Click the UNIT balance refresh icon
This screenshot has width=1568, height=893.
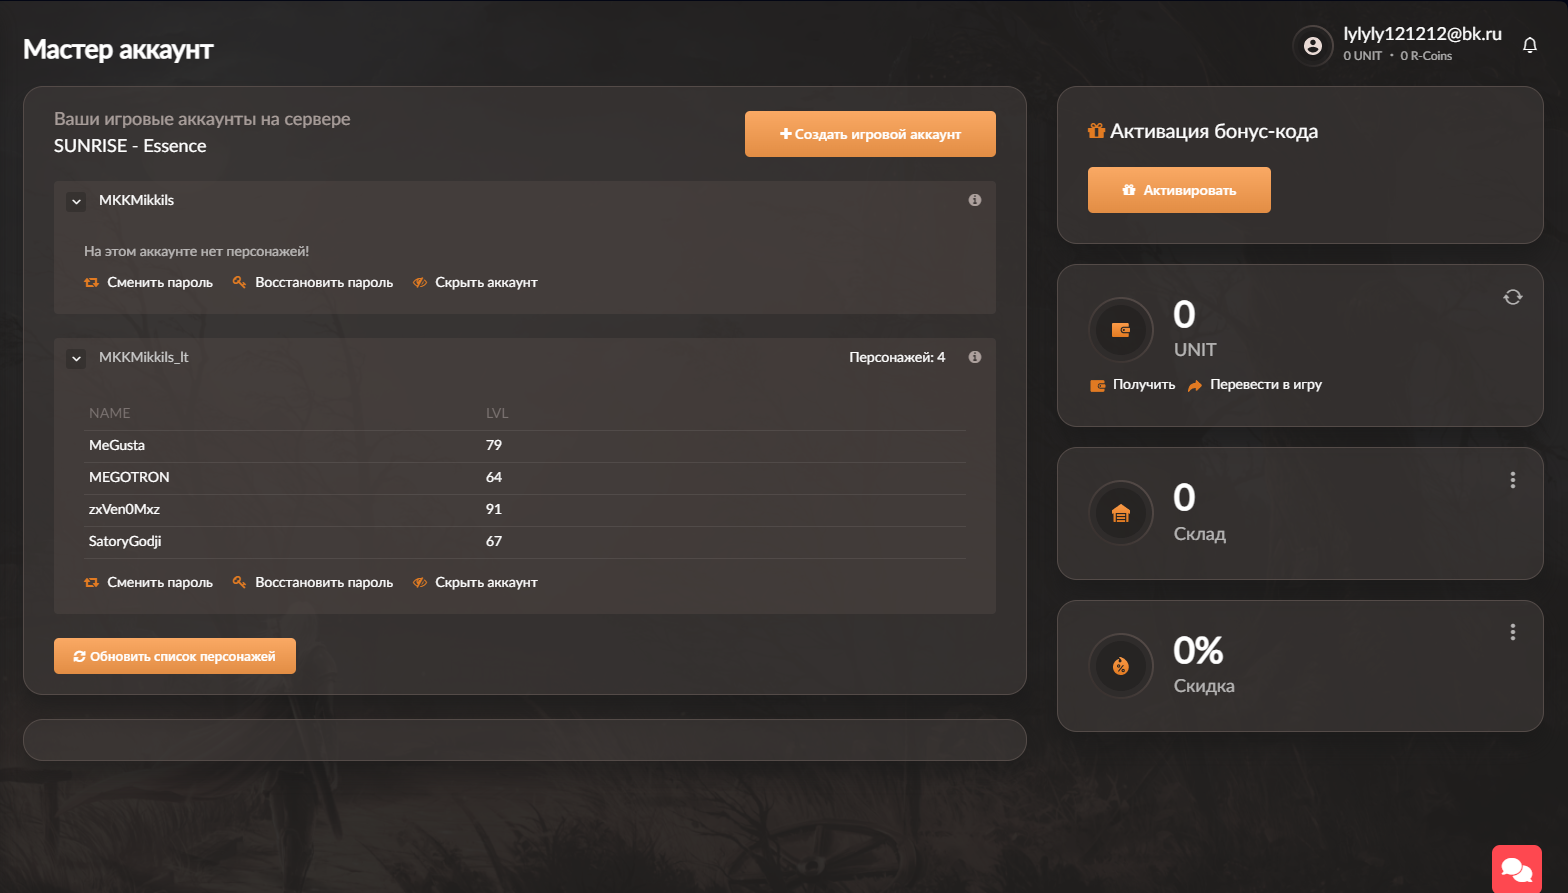1512,297
